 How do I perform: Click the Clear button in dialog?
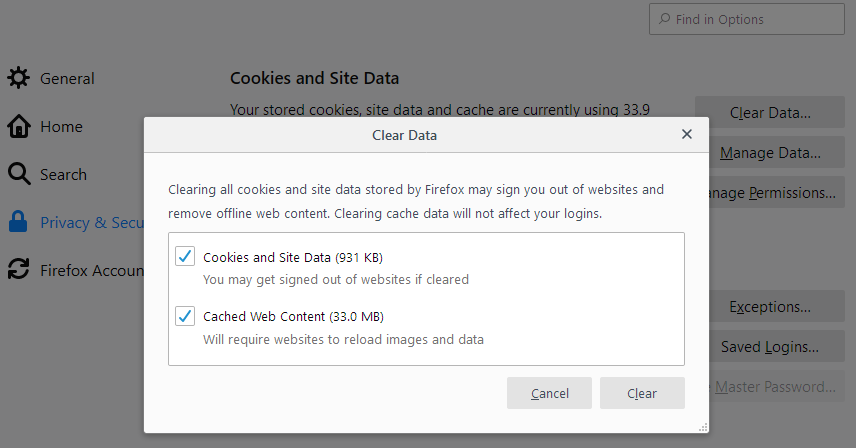[642, 393]
